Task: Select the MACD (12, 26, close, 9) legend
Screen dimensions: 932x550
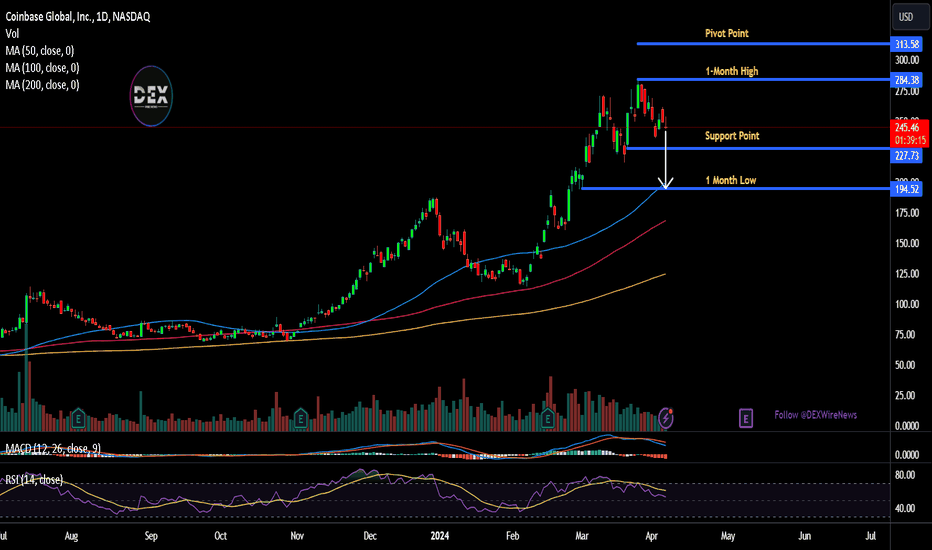Action: (53, 448)
